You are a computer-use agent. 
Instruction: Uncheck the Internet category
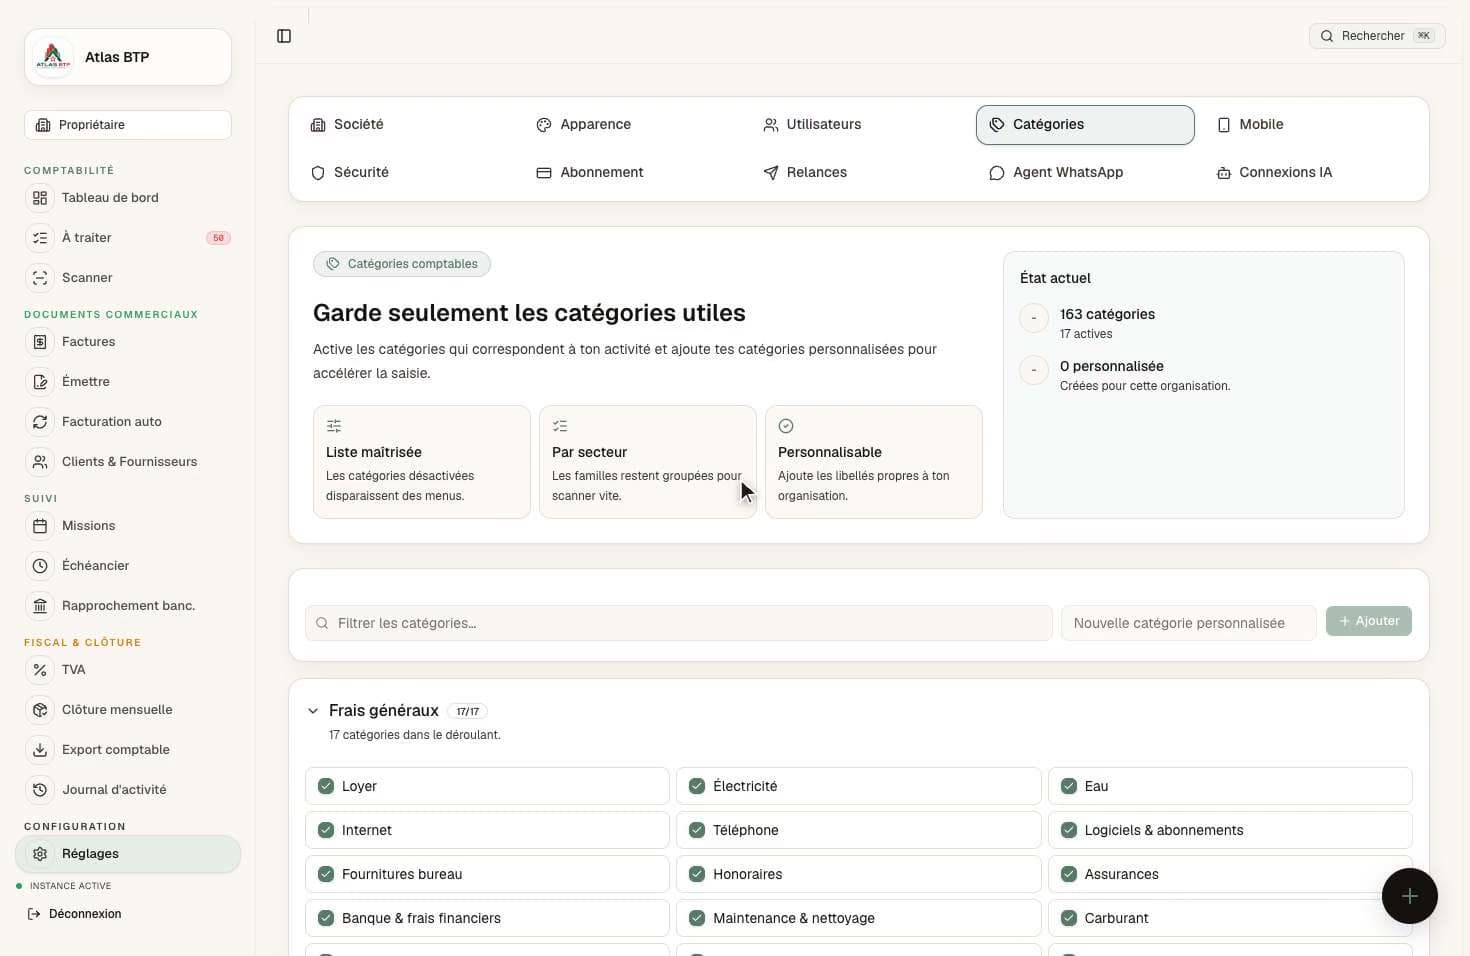coord(326,830)
